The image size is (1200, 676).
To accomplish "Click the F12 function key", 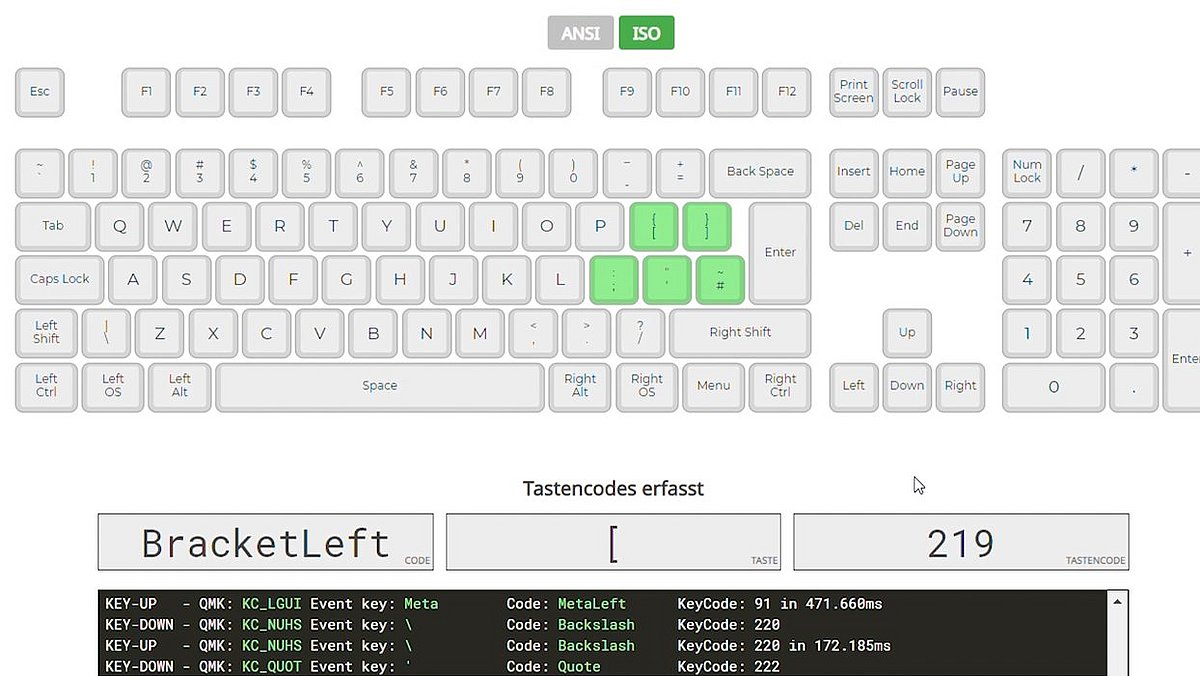I will (787, 92).
